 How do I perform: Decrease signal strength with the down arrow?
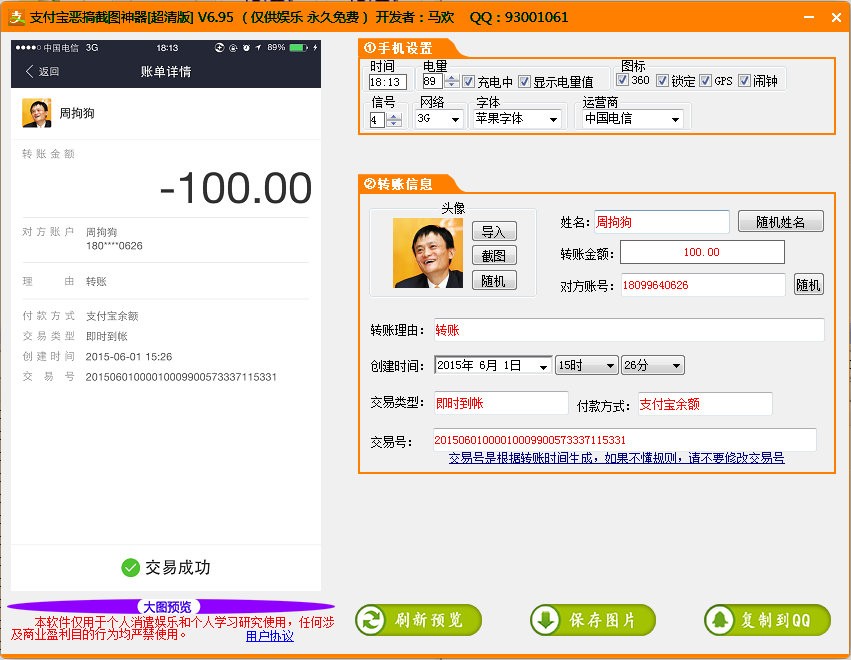(395, 123)
